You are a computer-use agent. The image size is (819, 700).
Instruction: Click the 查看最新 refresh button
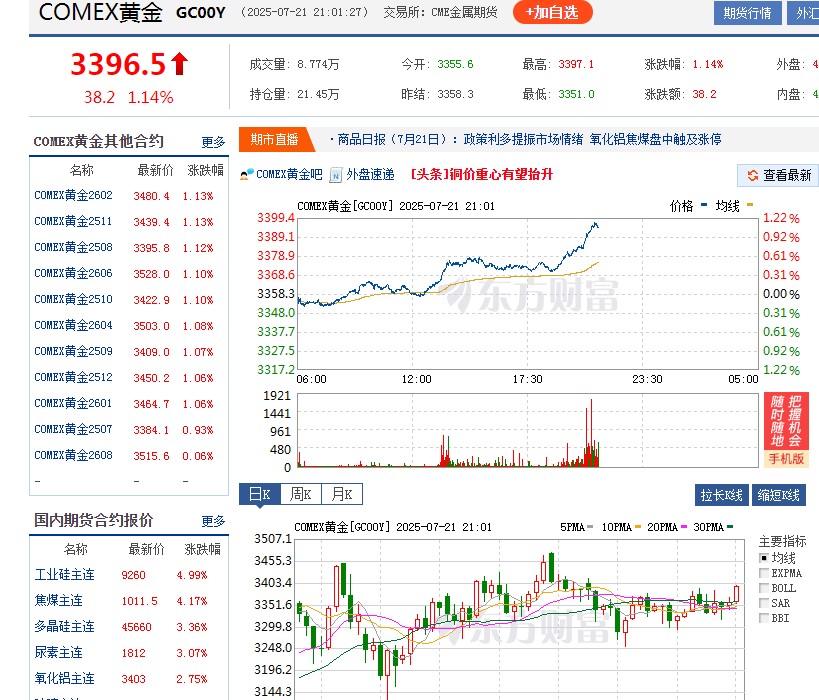point(778,176)
